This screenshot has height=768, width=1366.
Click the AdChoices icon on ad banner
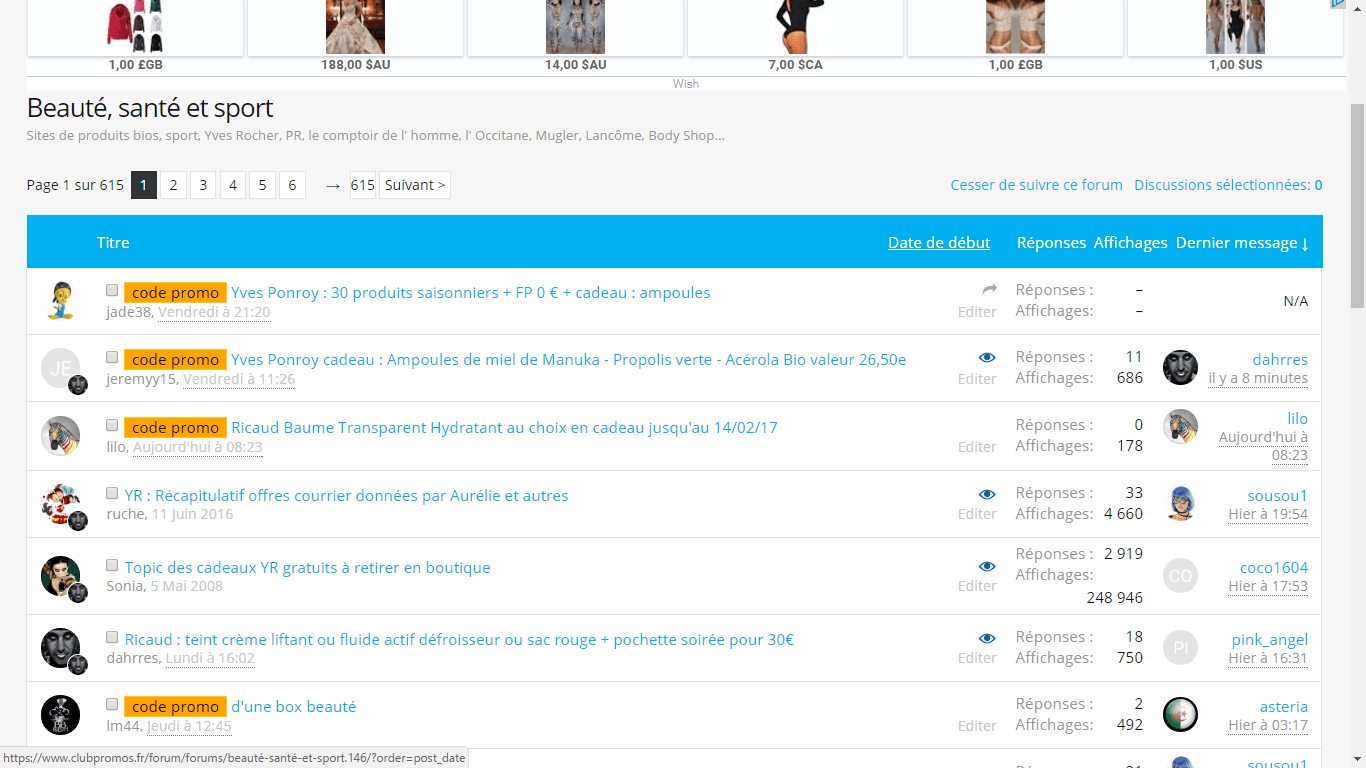[1336, 4]
